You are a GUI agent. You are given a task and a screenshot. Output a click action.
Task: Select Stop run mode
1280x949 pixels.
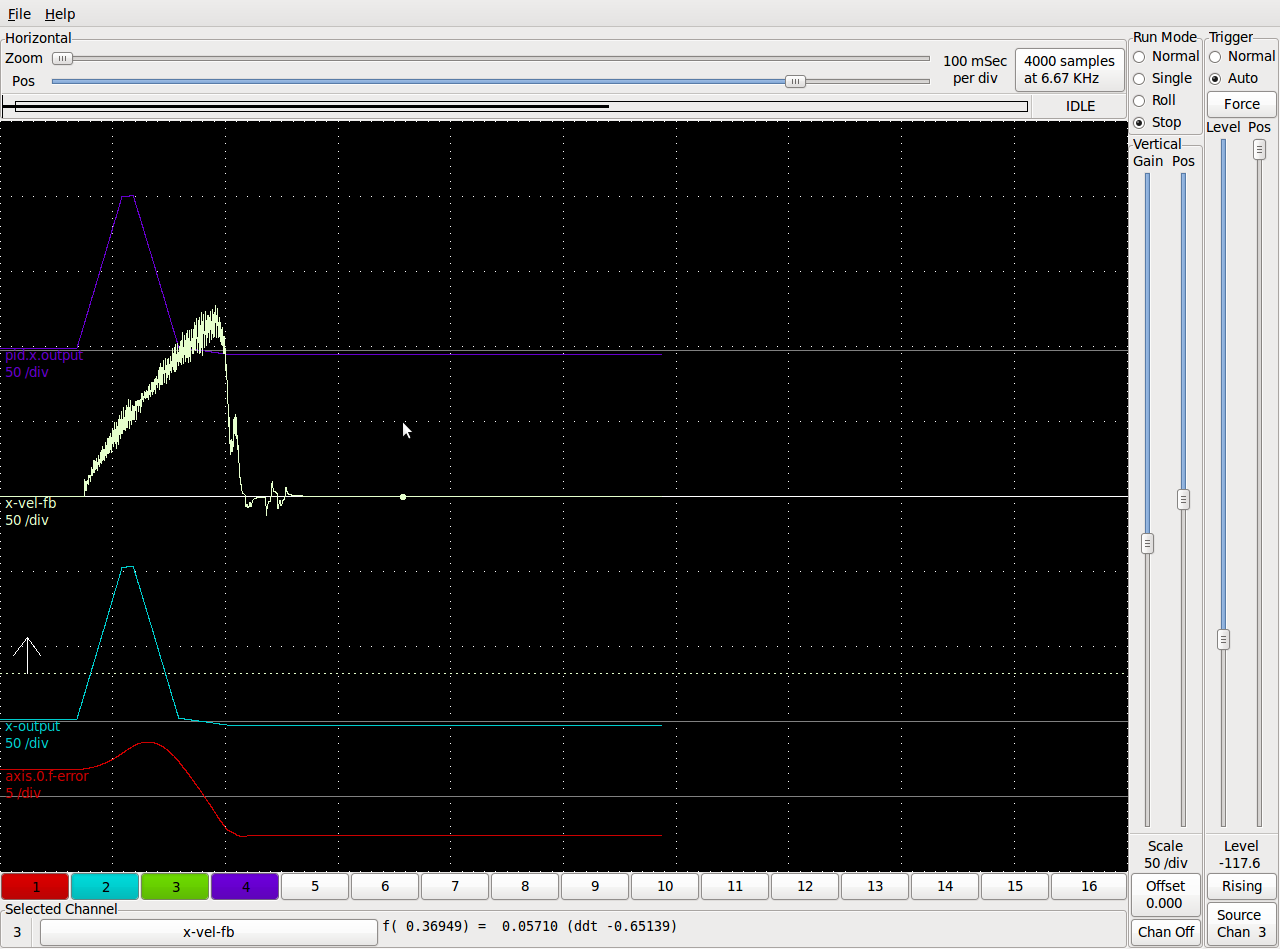(x=1157, y=122)
